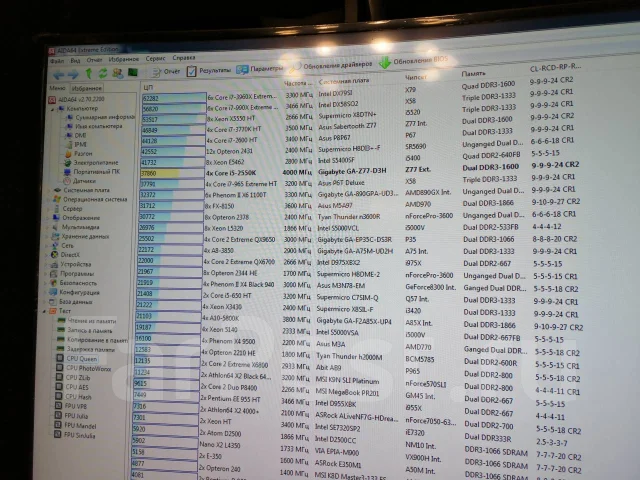The height and width of the screenshot is (480, 640).
Task: Click the Портативный ПК laptop icon
Action: [x=67, y=172]
